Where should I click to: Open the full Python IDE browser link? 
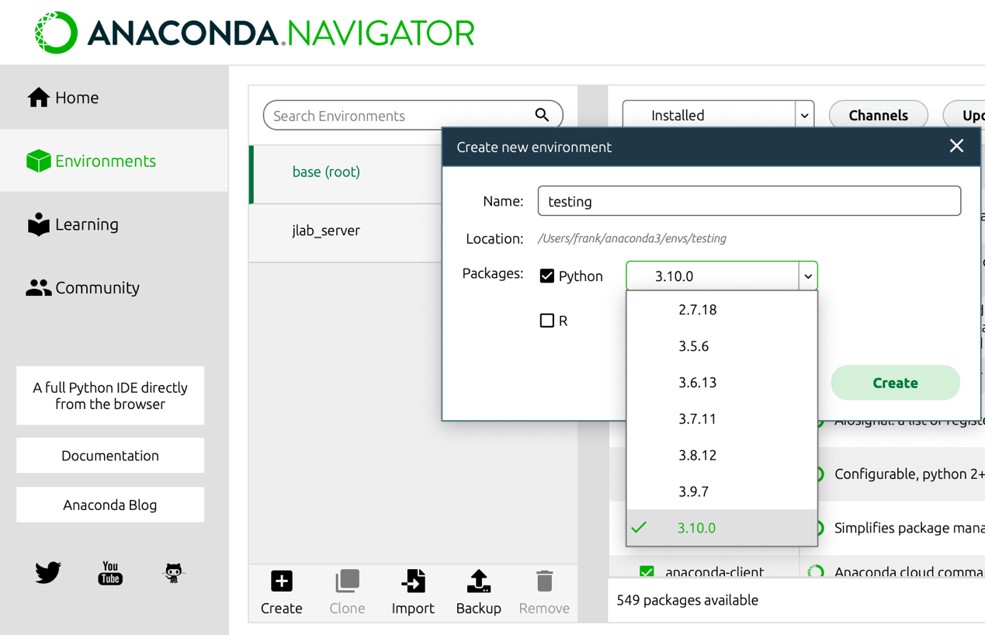pos(110,396)
